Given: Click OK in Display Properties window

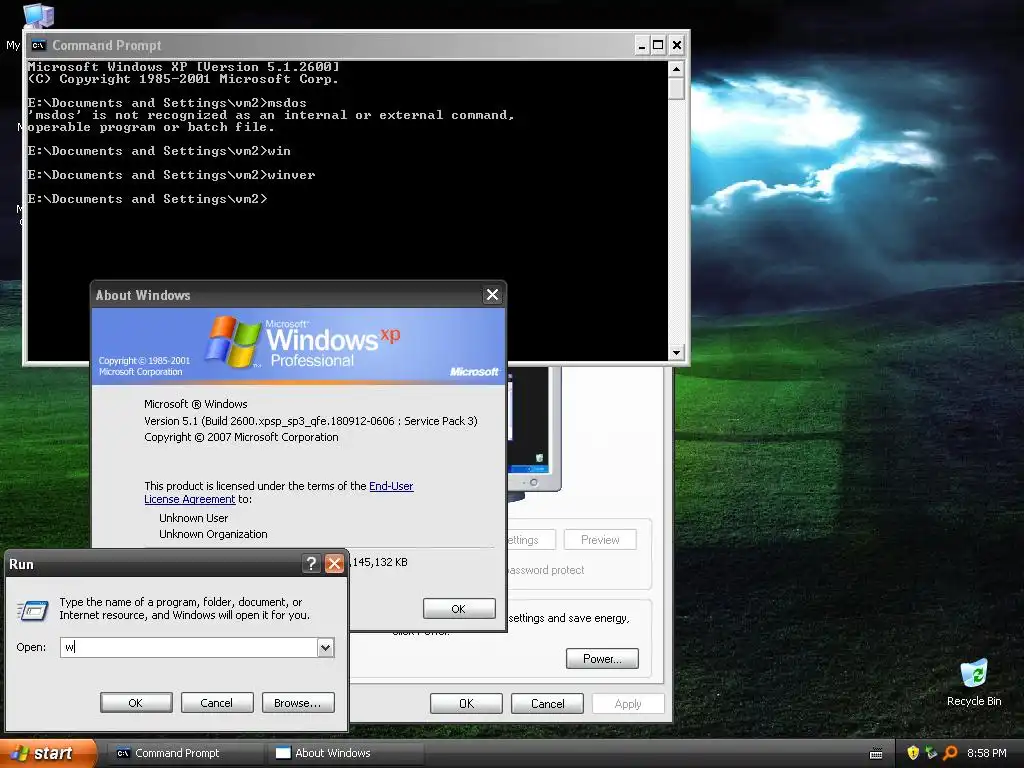Looking at the screenshot, I should pos(466,703).
